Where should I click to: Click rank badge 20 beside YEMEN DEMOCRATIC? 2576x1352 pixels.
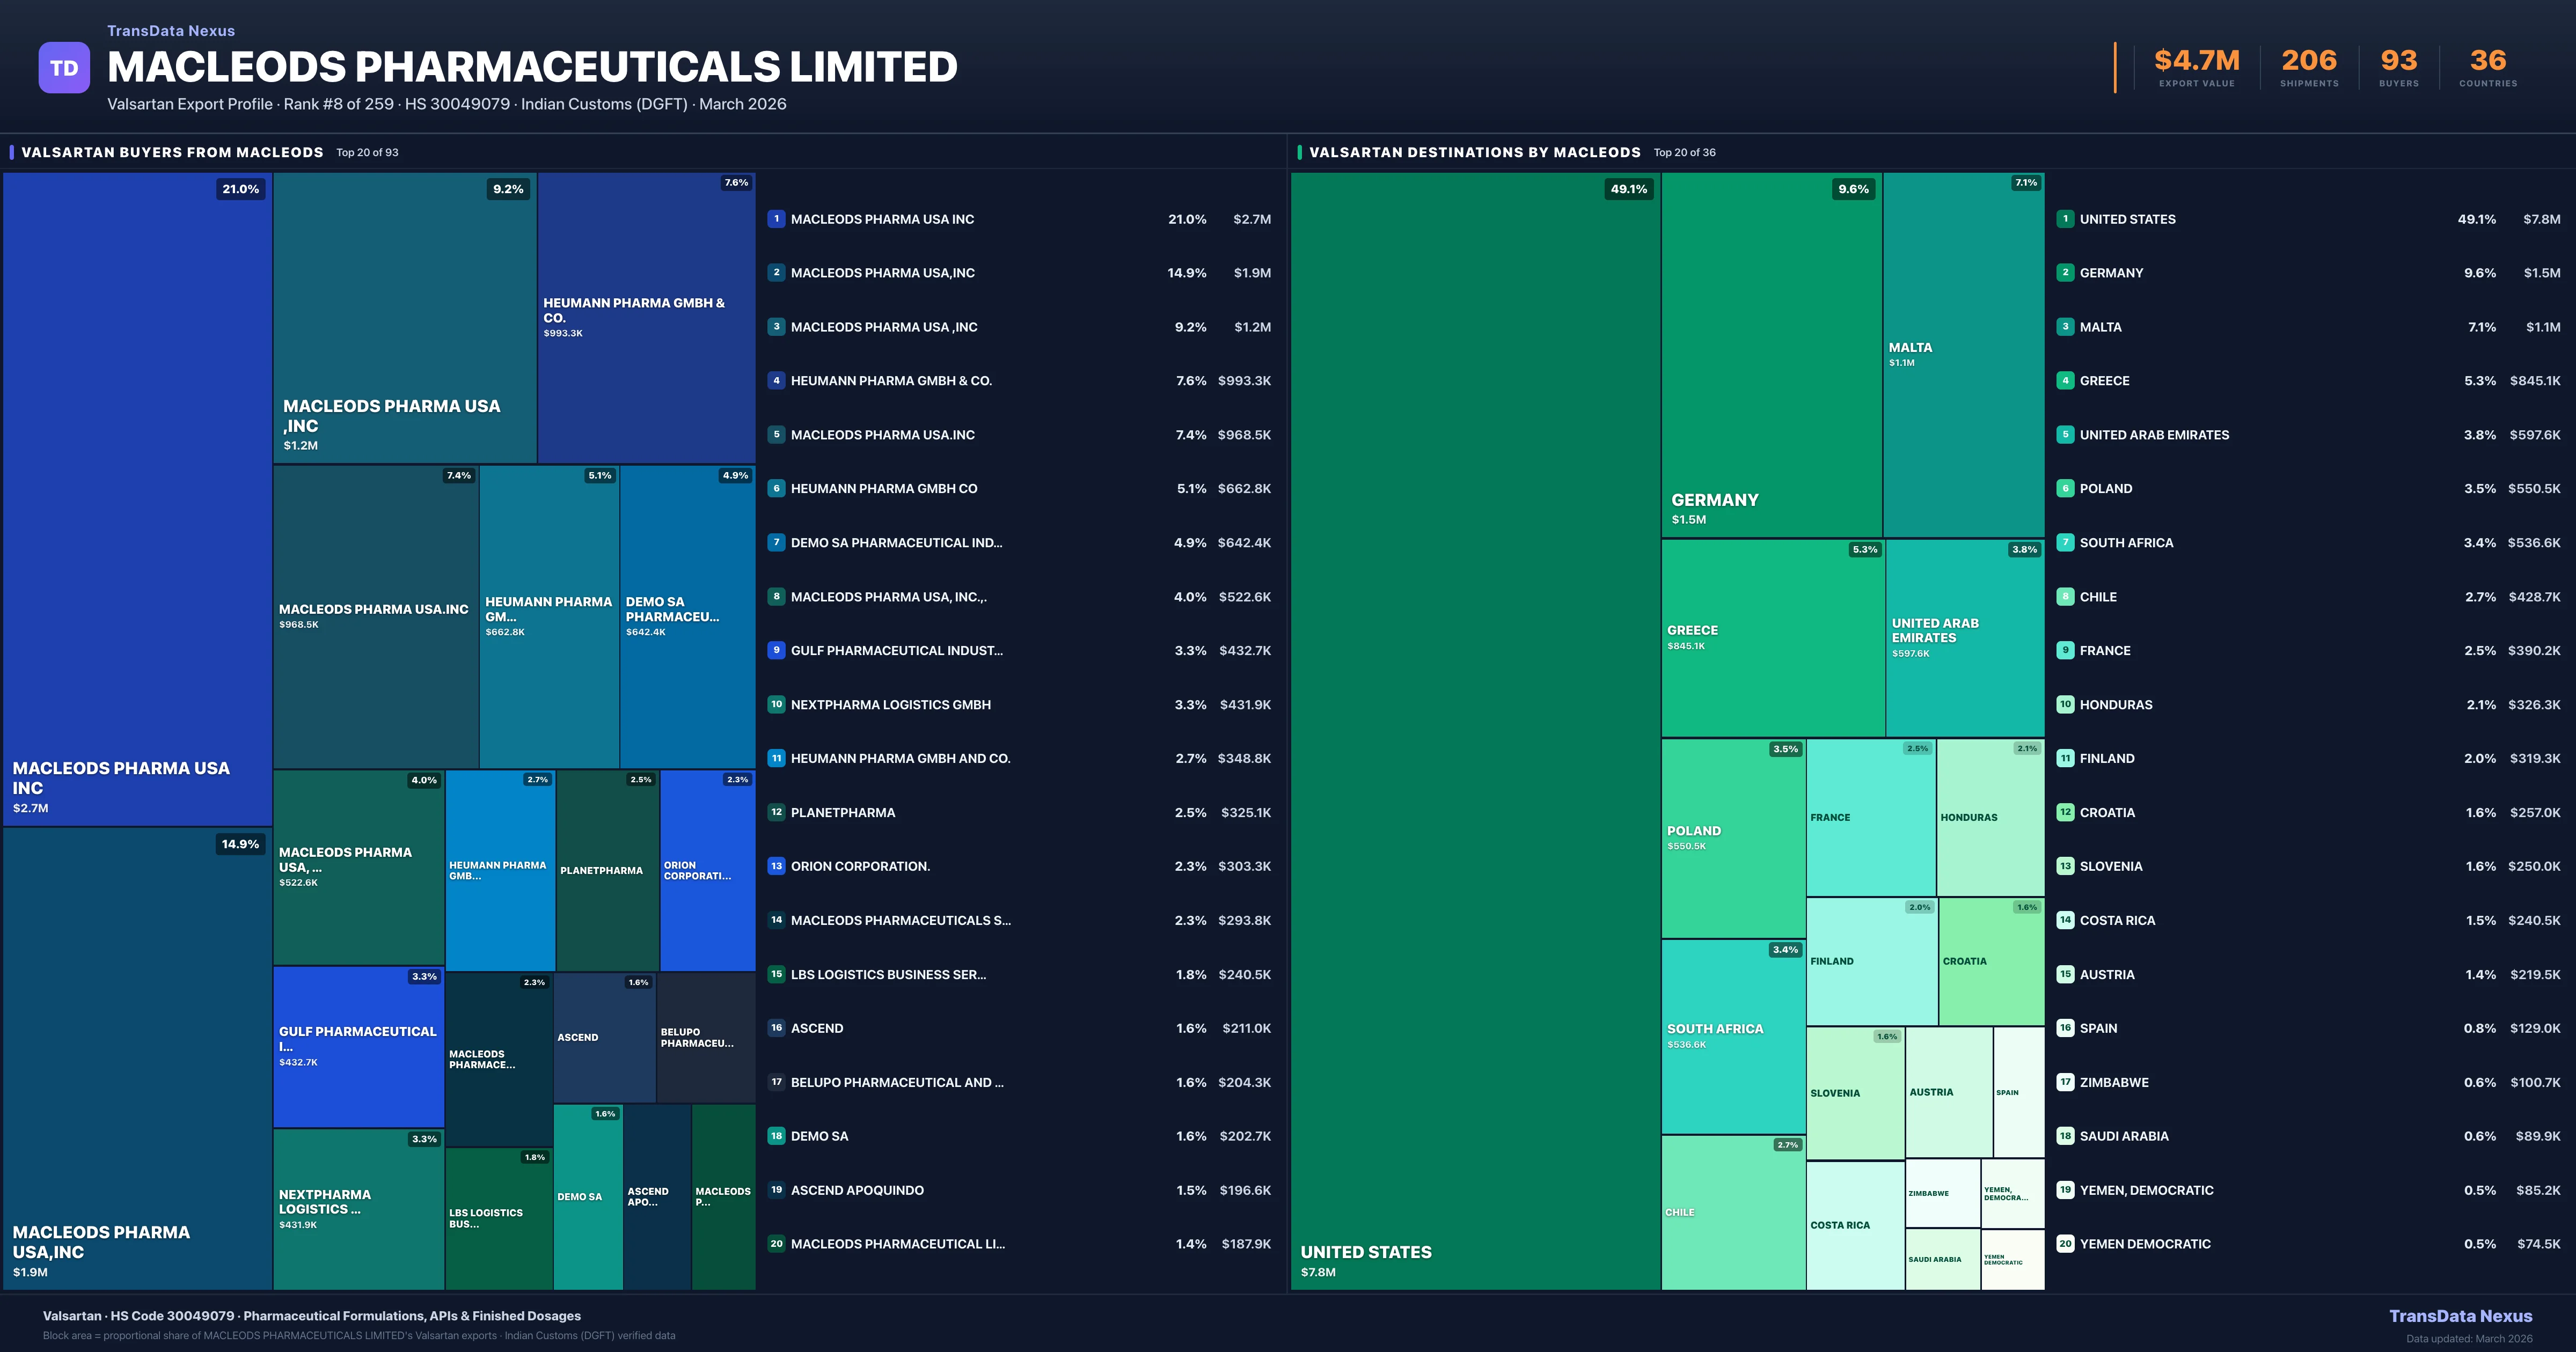pos(2065,1244)
